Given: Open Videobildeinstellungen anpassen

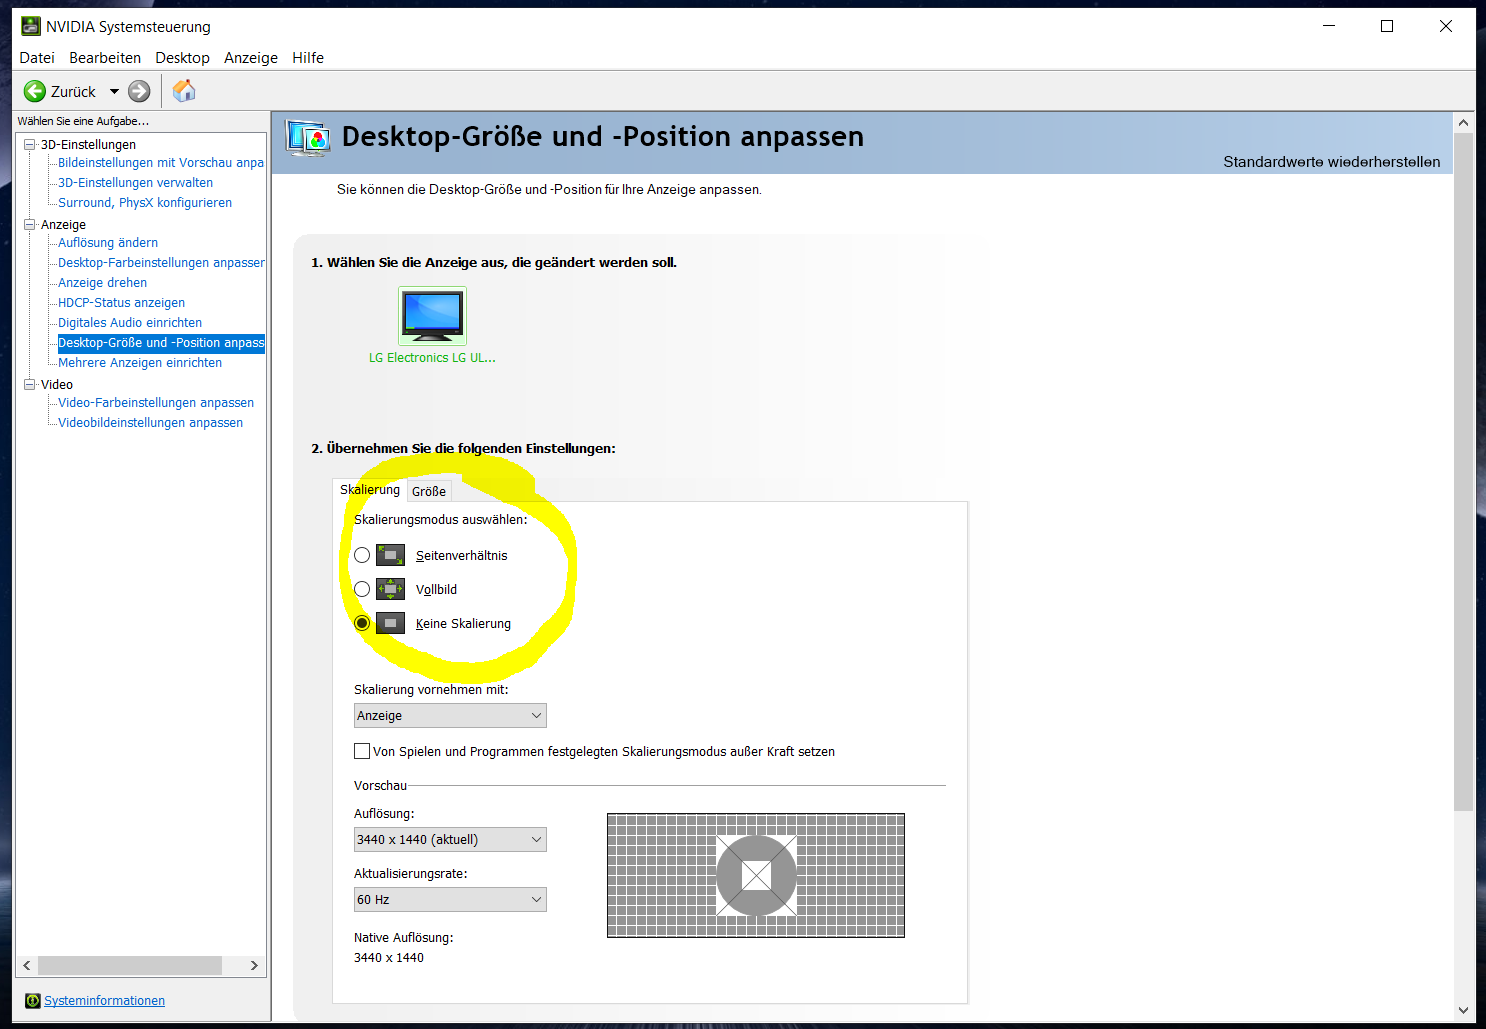Looking at the screenshot, I should tap(150, 423).
